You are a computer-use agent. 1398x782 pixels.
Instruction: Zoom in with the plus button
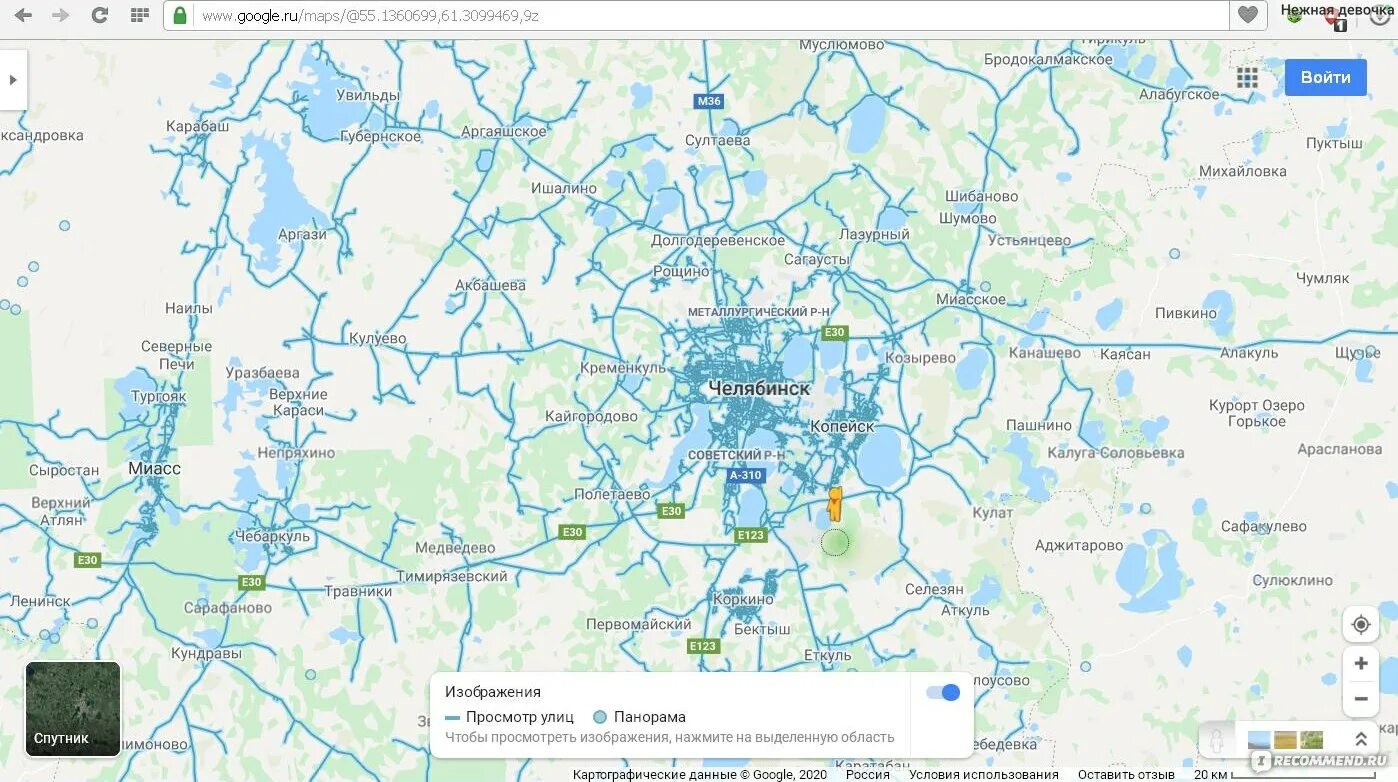click(x=1360, y=663)
